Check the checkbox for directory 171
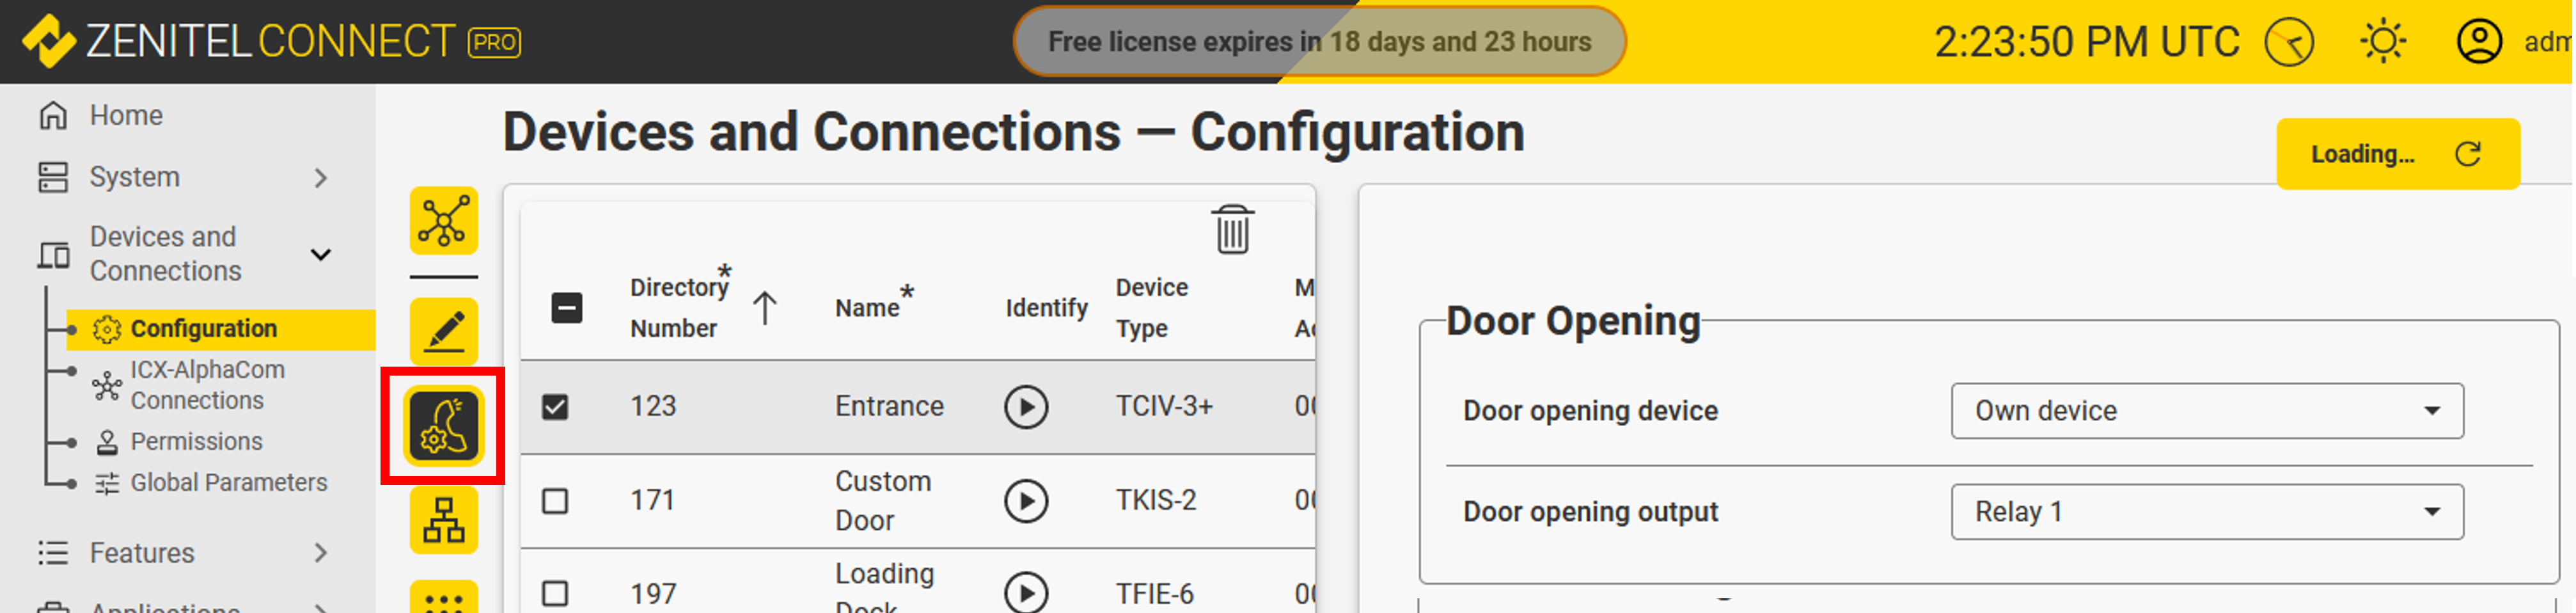Viewport: 2576px width, 613px height. pos(555,501)
